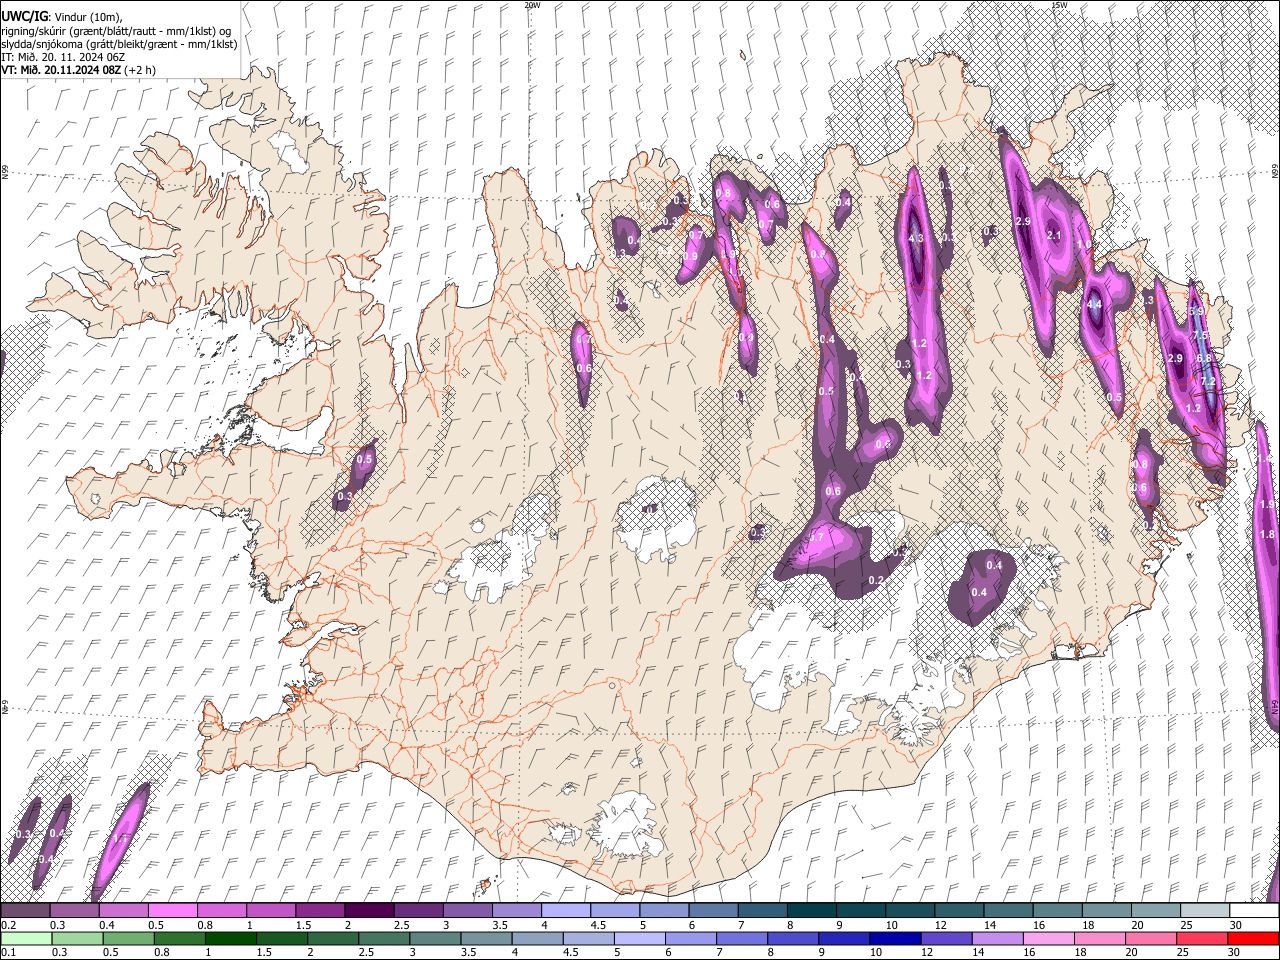
Task: Click the '2.1' precipitation value on the map
Action: 1053,235
